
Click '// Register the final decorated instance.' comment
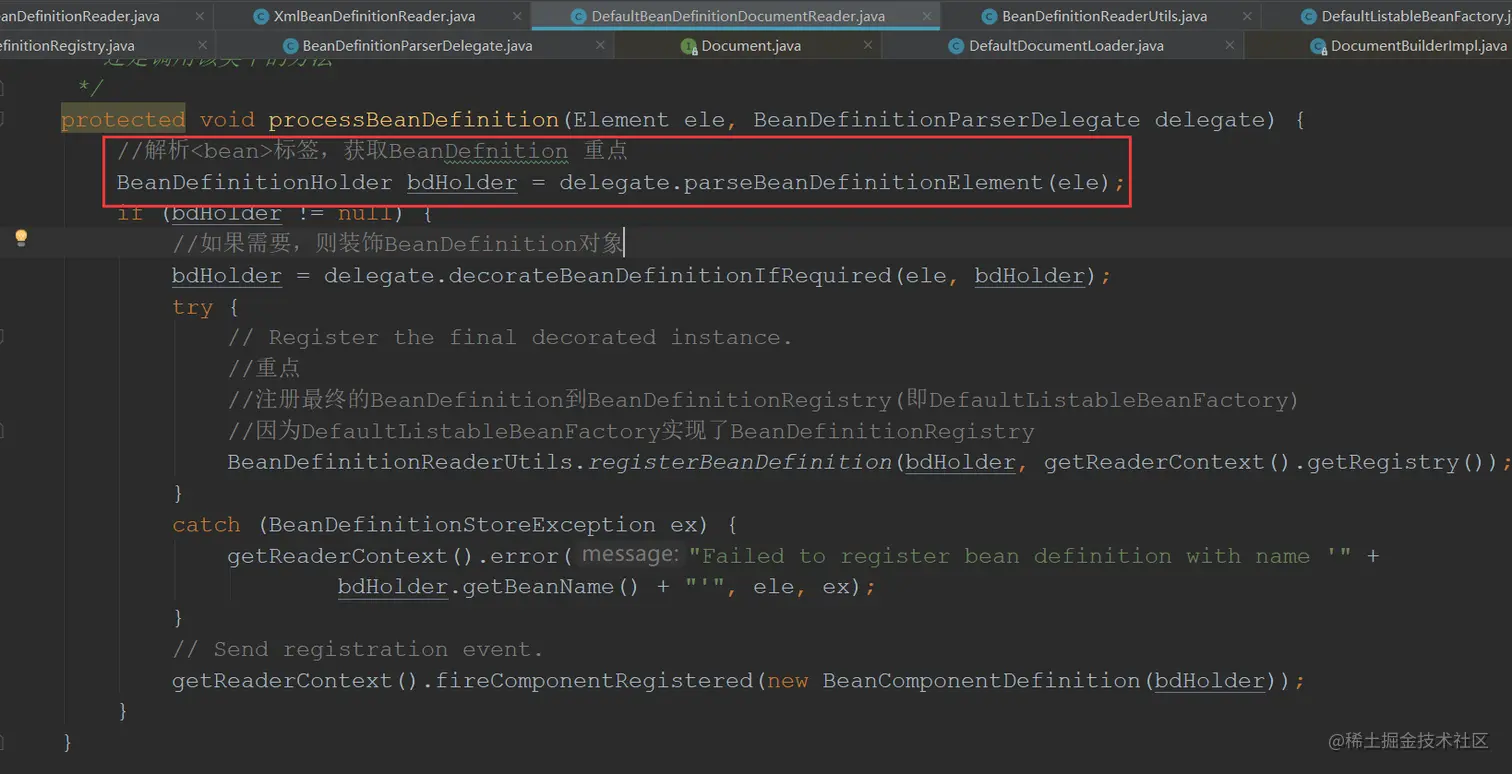pos(510,337)
